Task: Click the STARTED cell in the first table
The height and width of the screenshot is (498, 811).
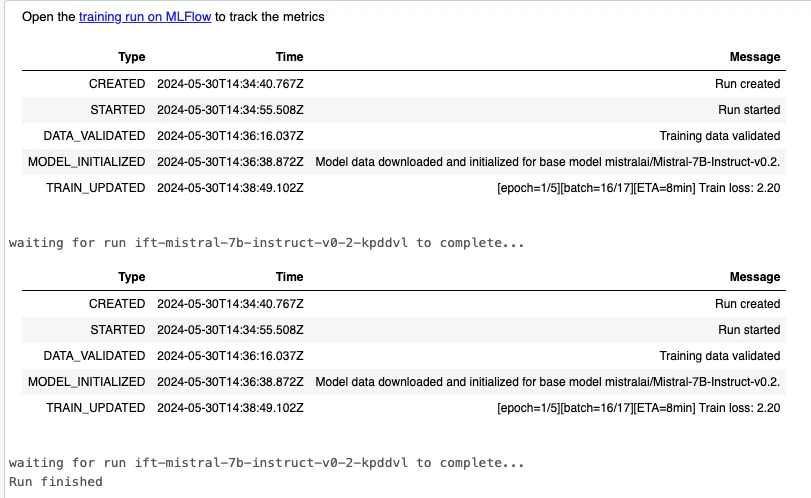Action: click(117, 110)
